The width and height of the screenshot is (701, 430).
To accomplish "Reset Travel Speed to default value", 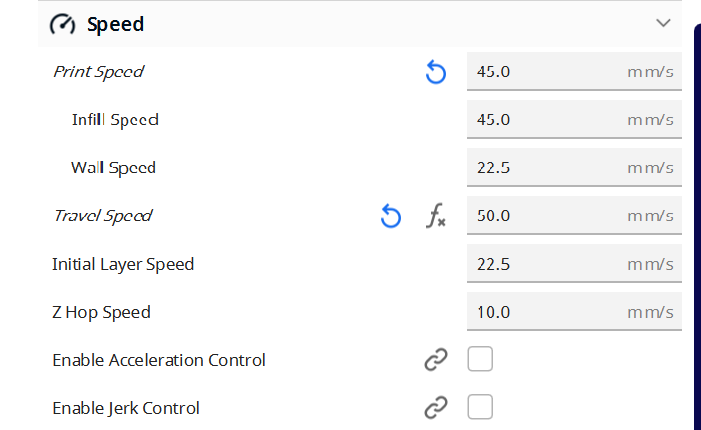I will pos(391,216).
